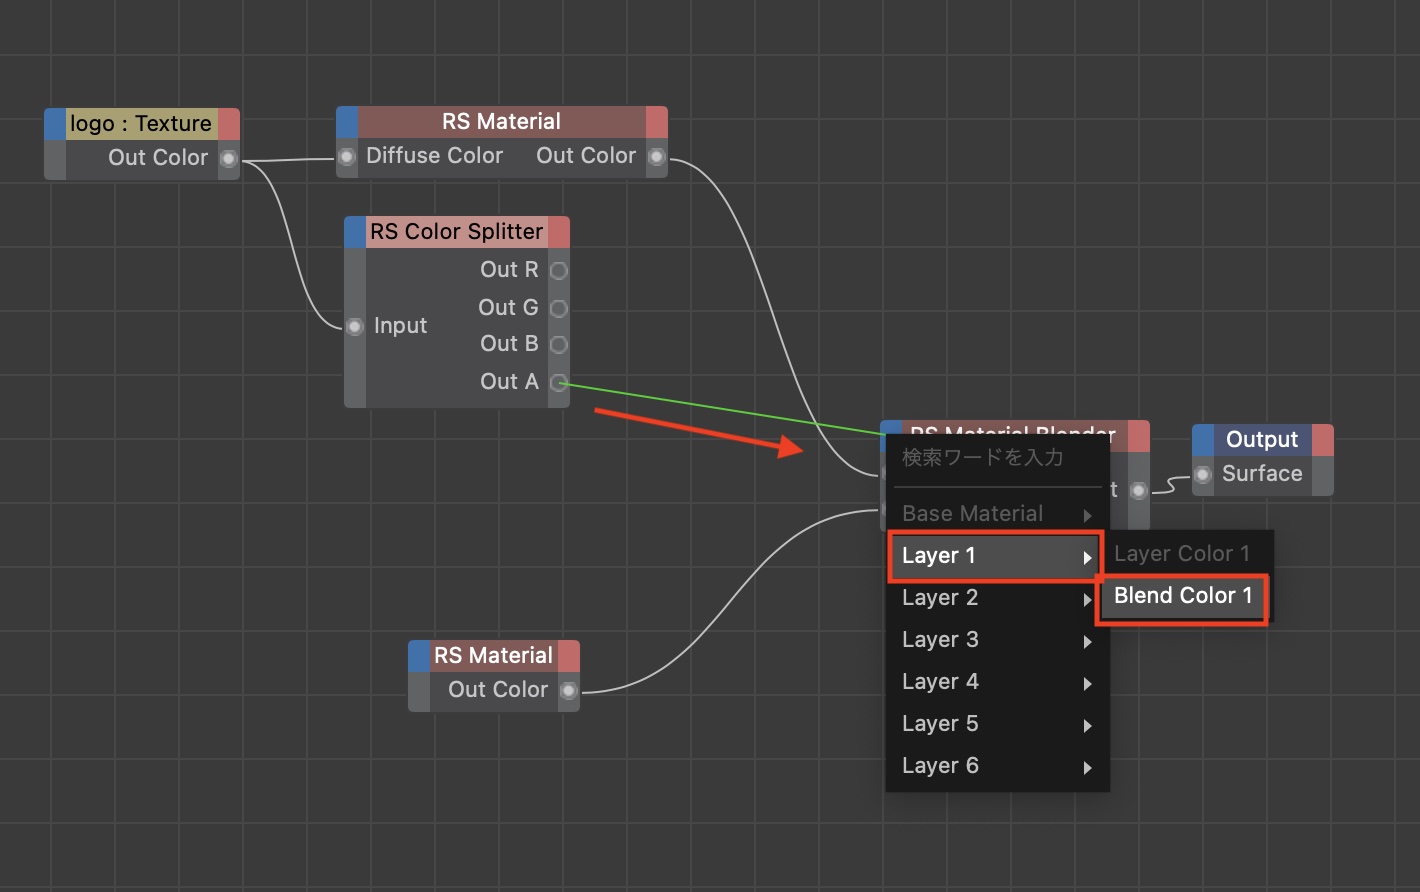Select the Output node title
The image size is (1420, 892).
click(x=1261, y=440)
